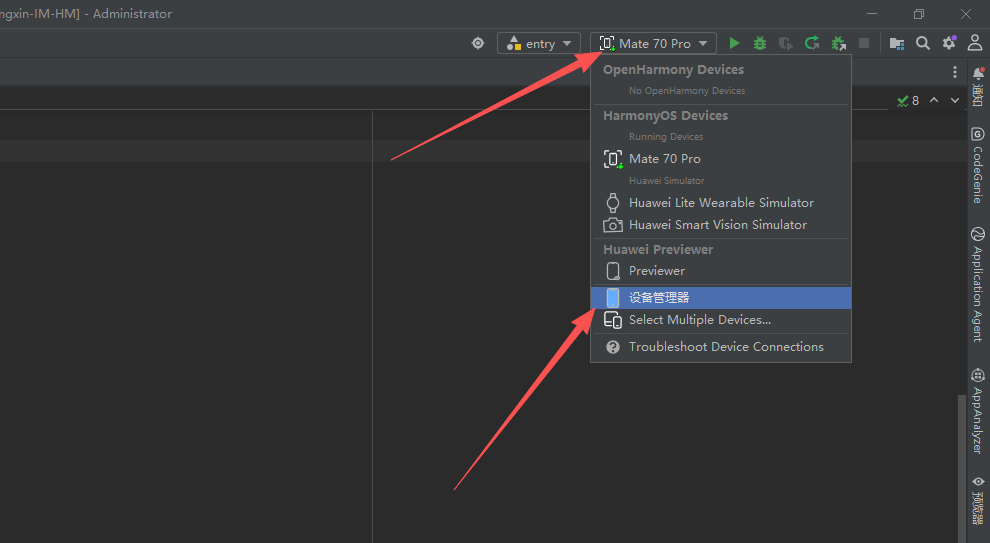Screen dimensions: 990x543
Task: Click the vertical scrollbar thumb of the editor
Action: [962, 467]
